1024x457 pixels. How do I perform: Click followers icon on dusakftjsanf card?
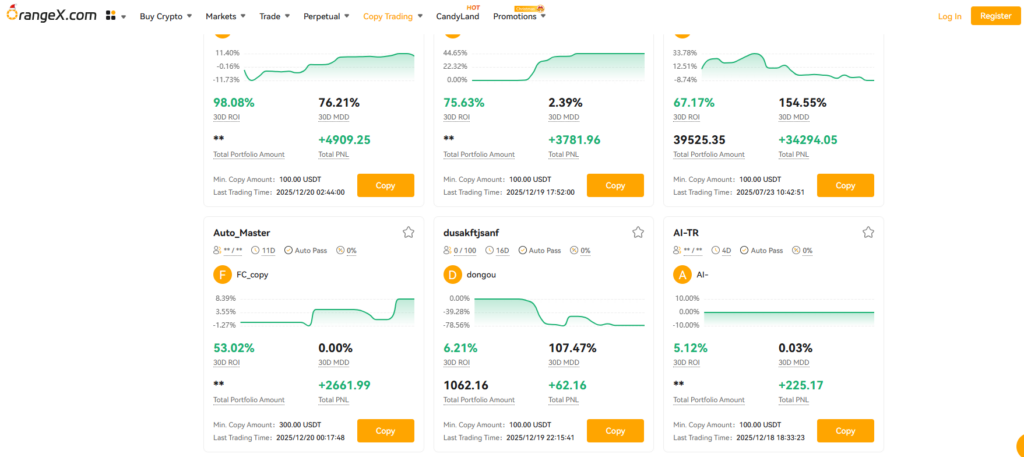[x=448, y=250]
